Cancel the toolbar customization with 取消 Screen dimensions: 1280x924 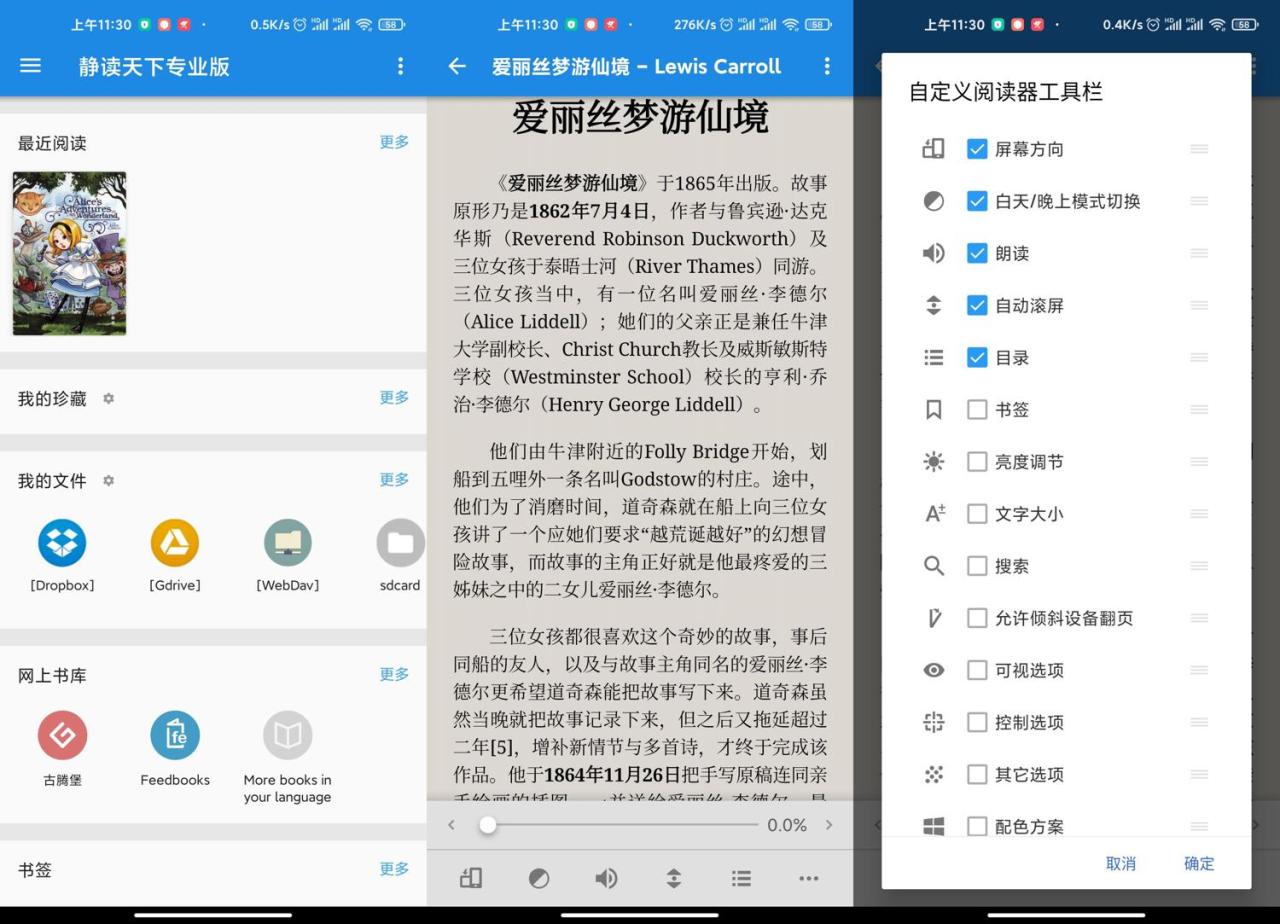[1121, 863]
